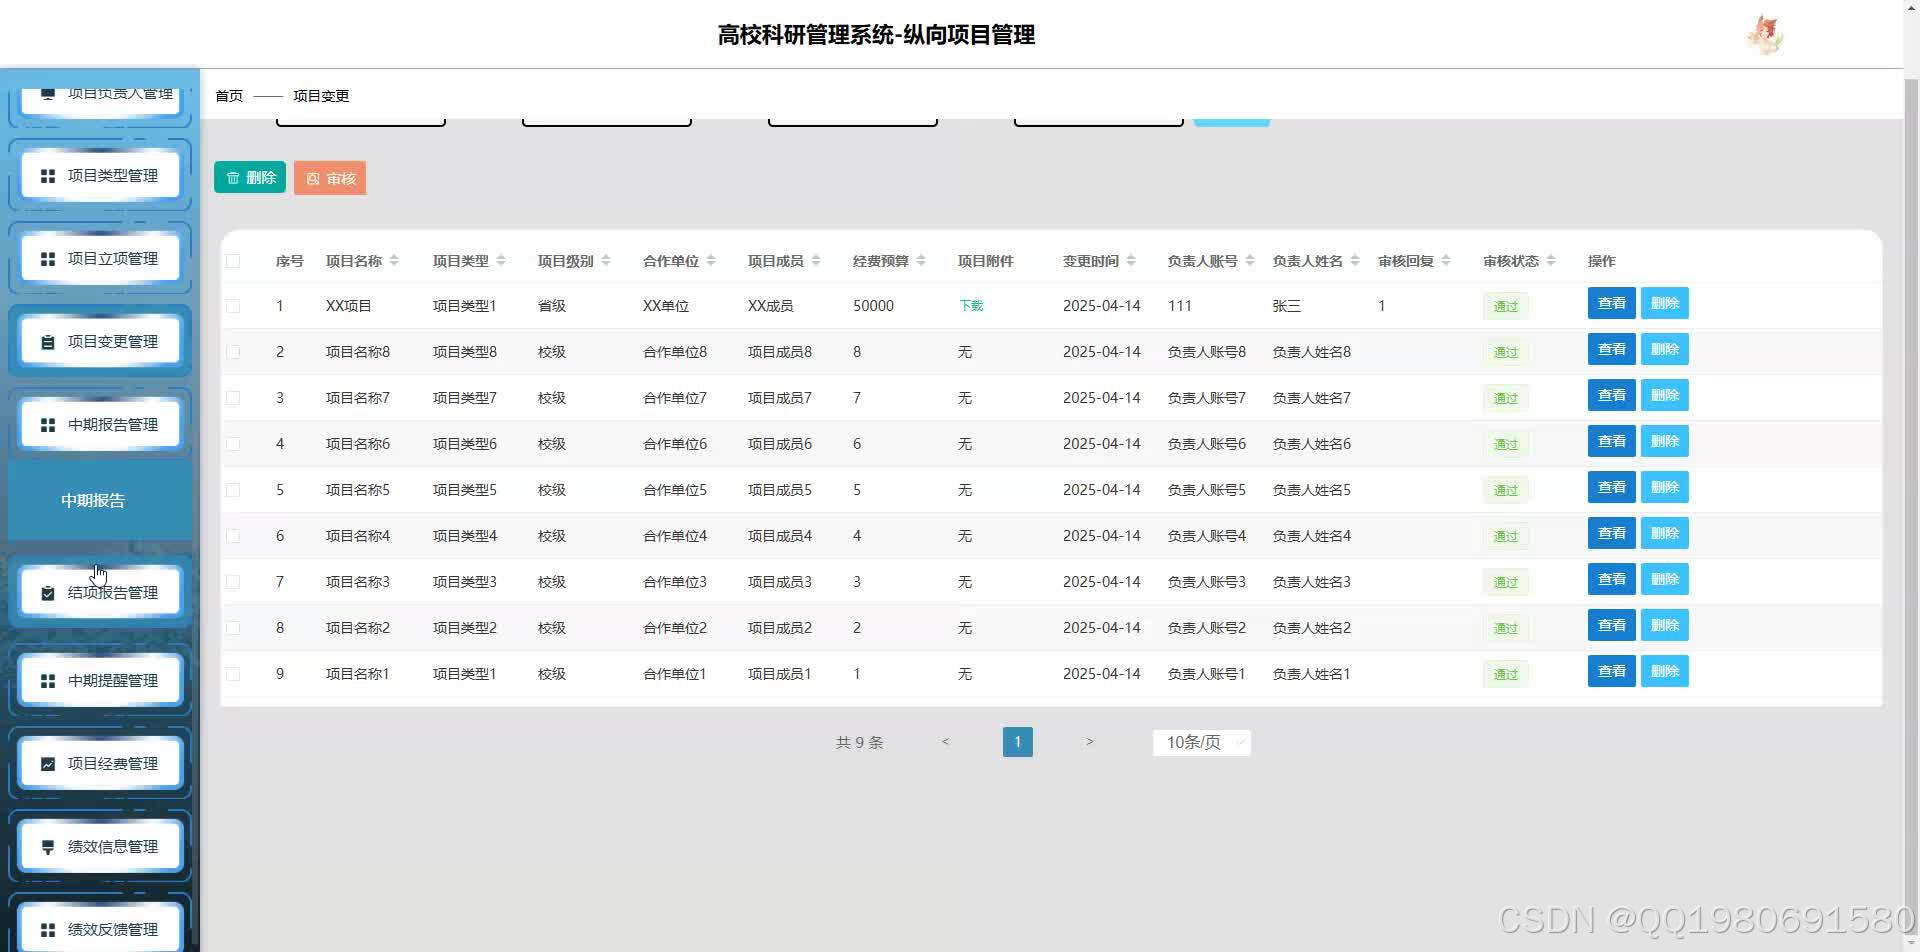The width and height of the screenshot is (1920, 952).
Task: Click the green 删除 batch delete button
Action: tap(250, 177)
